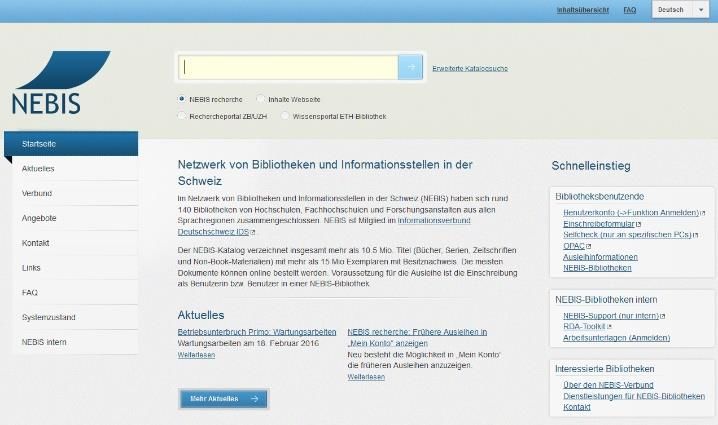Go to Aktuelles in the sidebar

click(x=38, y=168)
